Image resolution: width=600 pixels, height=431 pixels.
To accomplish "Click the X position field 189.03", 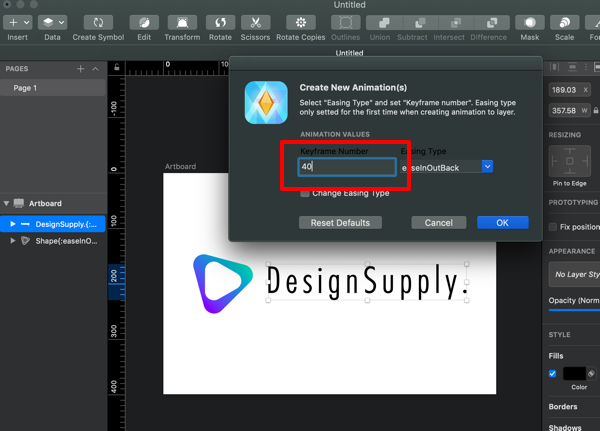I will coord(569,90).
